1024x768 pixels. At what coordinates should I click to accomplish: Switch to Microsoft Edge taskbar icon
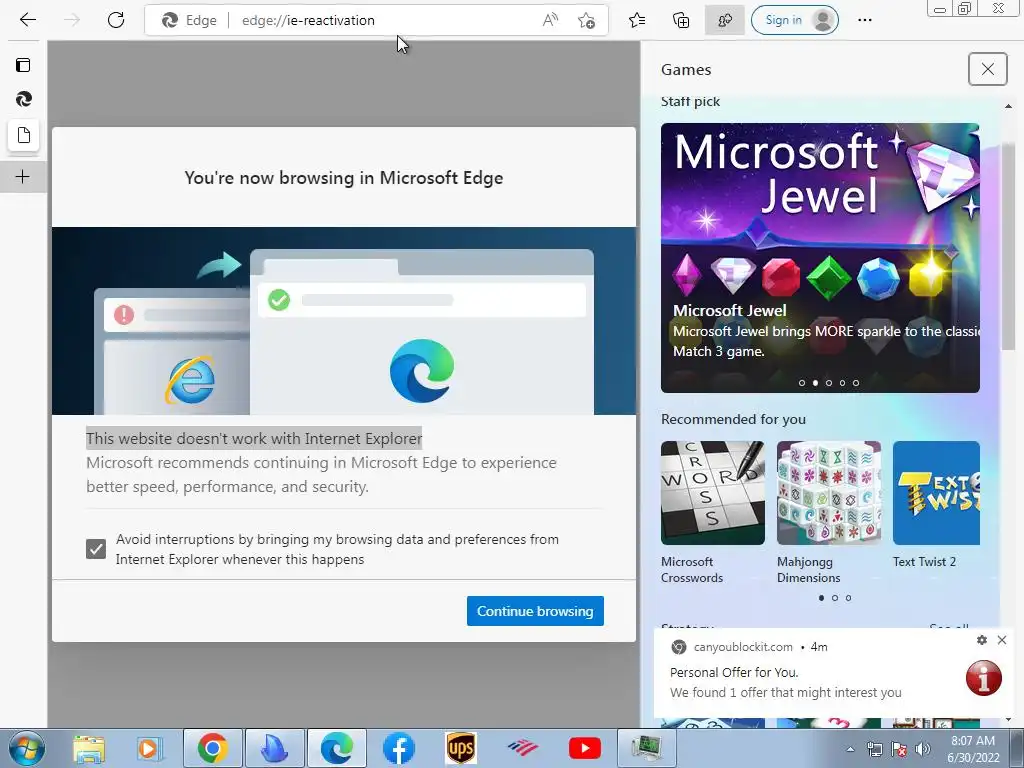coord(336,748)
